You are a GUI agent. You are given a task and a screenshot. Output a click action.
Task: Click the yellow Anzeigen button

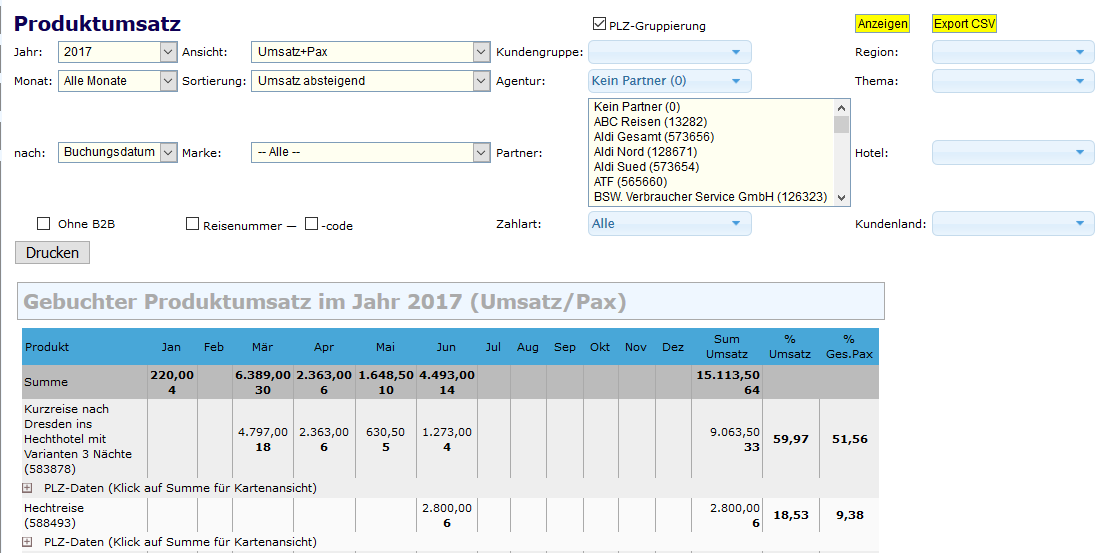[x=882, y=24]
